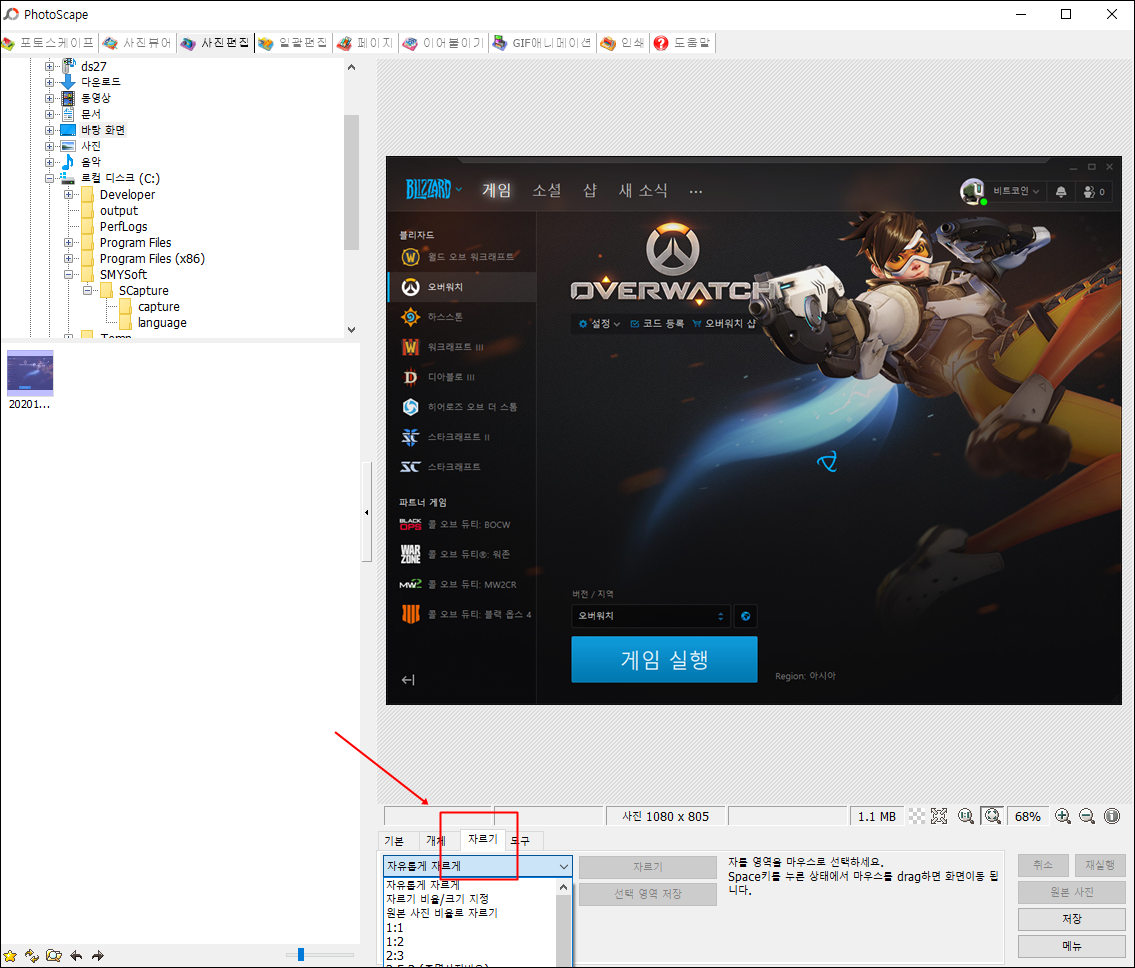The width and height of the screenshot is (1135, 968).
Task: Select the PerfLogs folder
Action: coord(123,227)
